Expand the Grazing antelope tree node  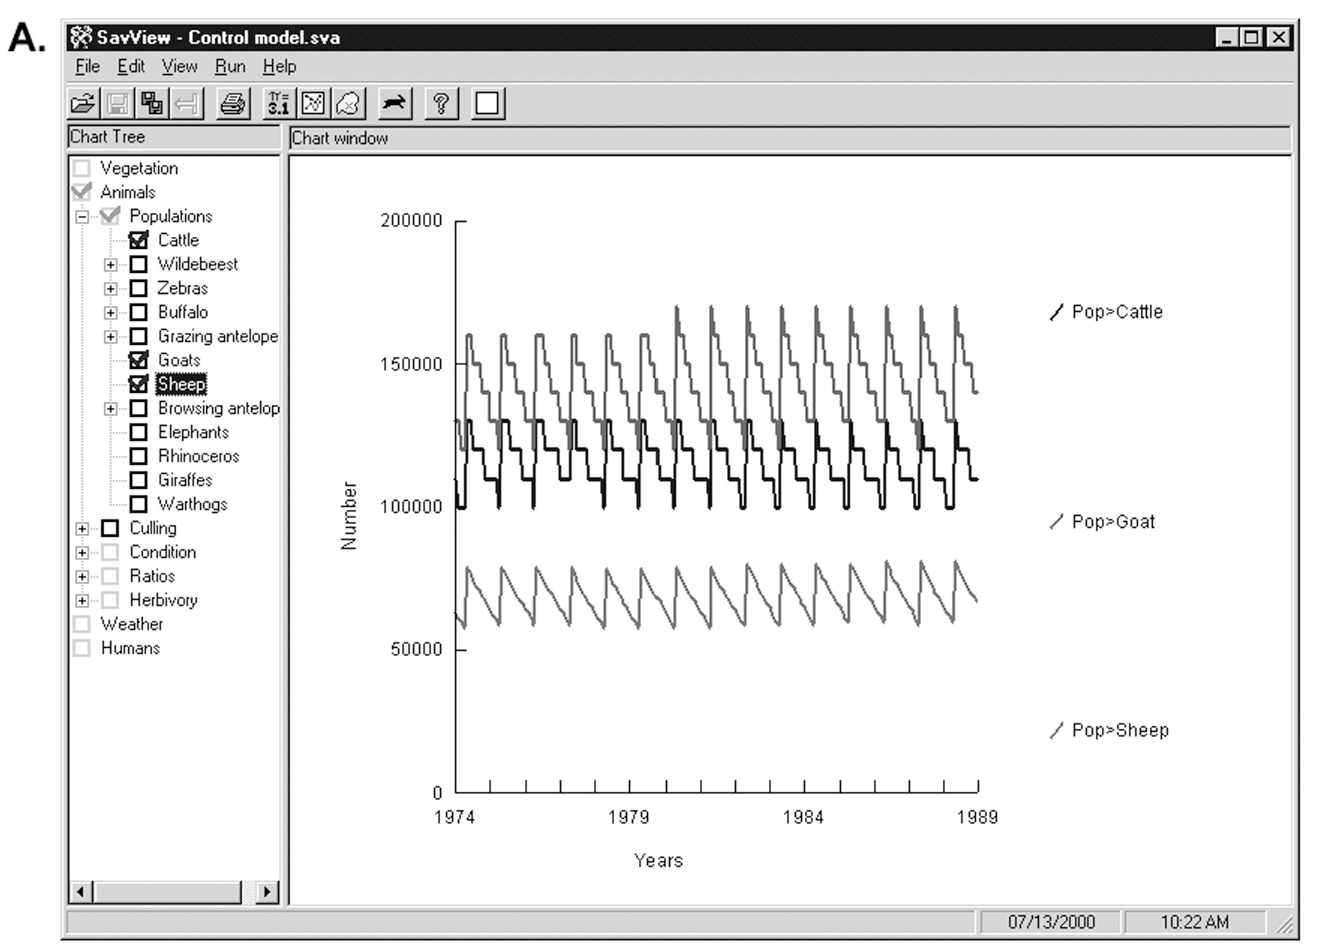[111, 336]
